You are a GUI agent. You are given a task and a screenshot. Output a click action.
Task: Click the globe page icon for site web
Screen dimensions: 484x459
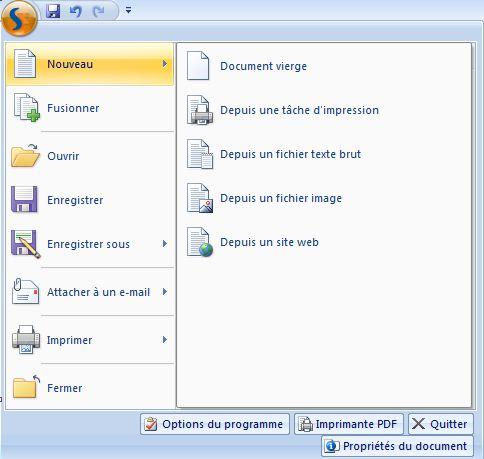click(x=199, y=242)
